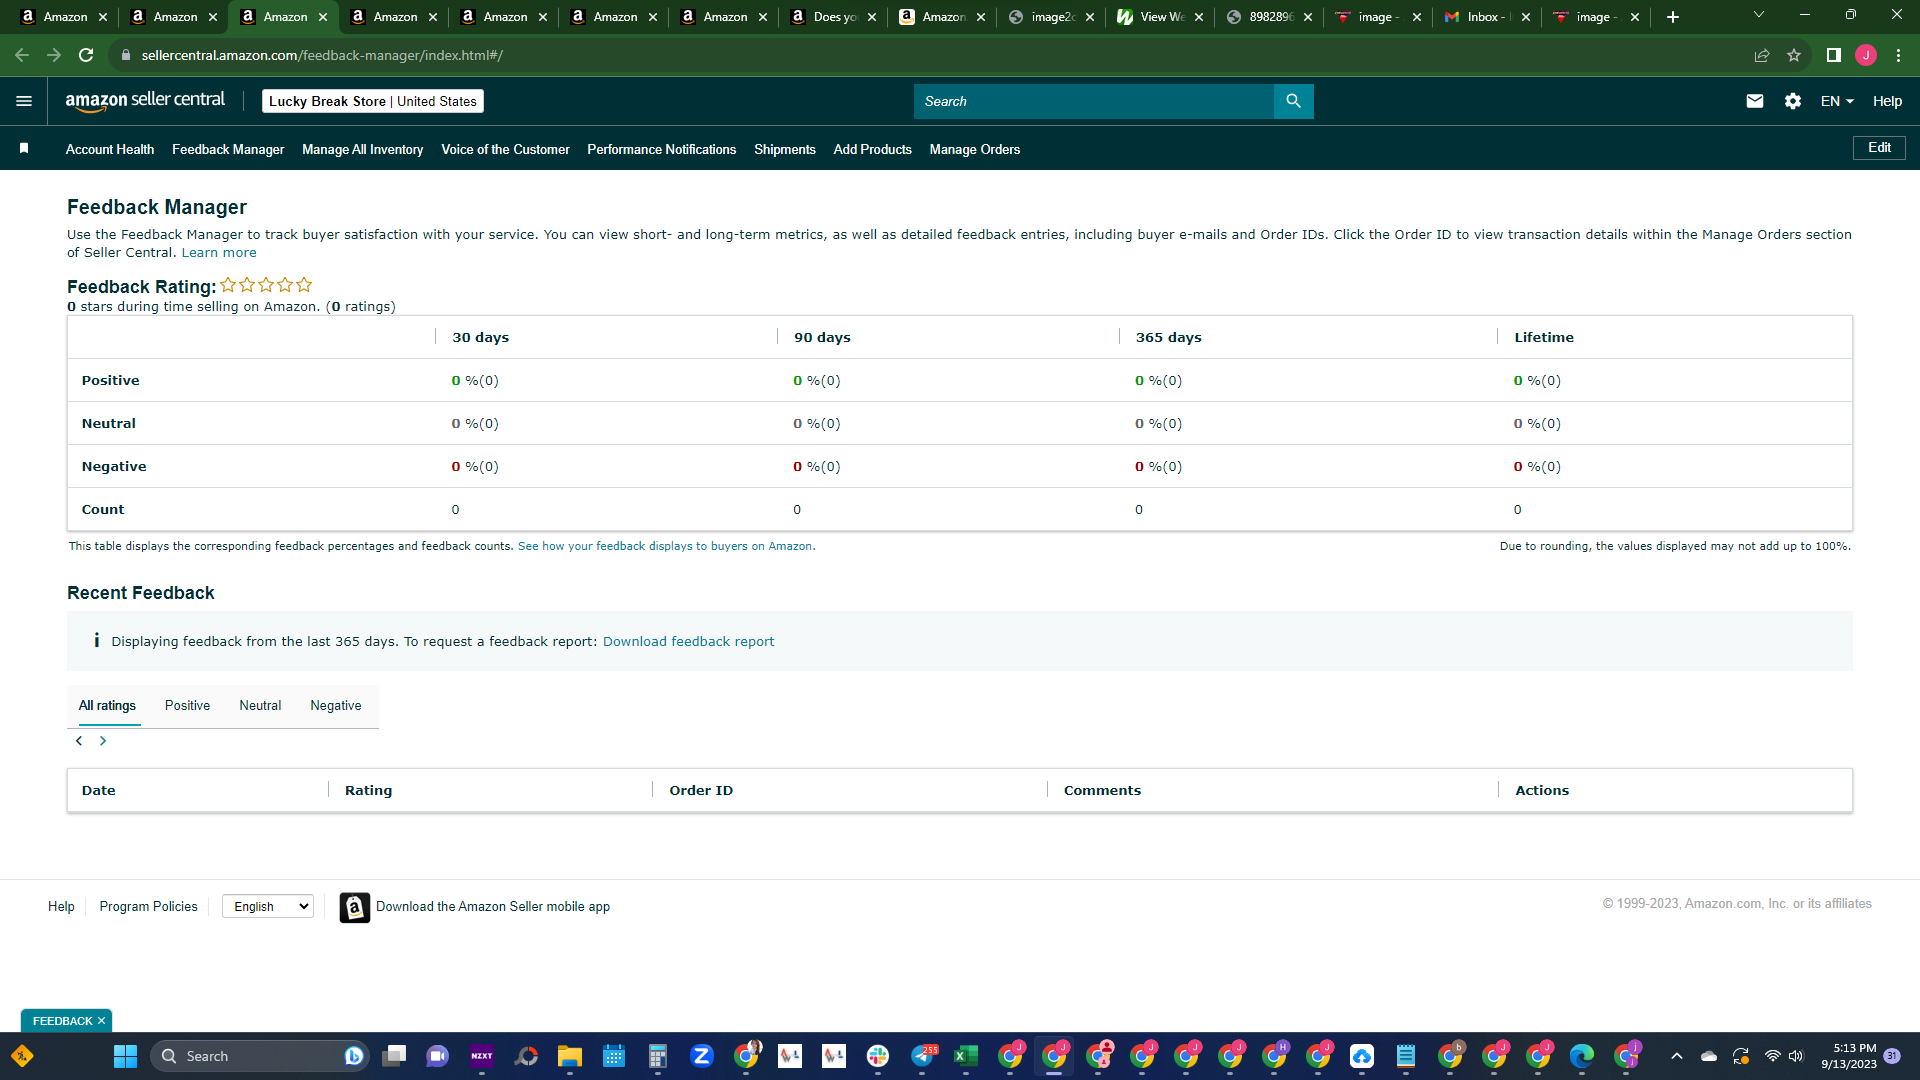
Task: Open Performance Notifications
Action: pos(662,149)
